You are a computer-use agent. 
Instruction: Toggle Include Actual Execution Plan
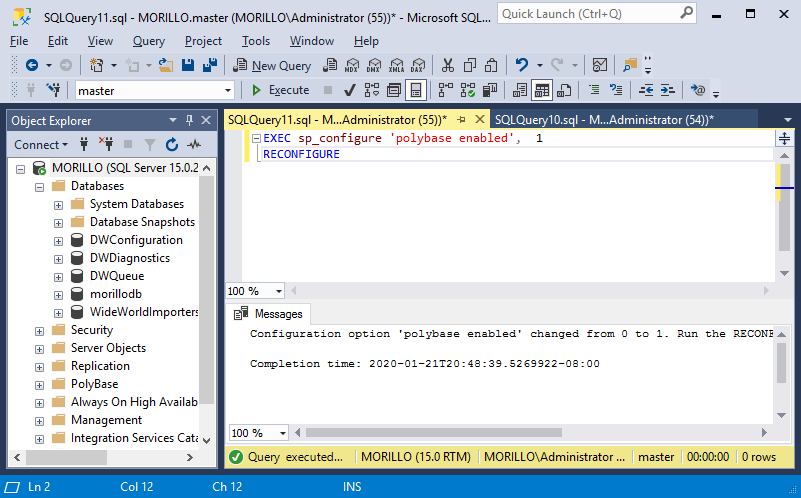point(446,90)
